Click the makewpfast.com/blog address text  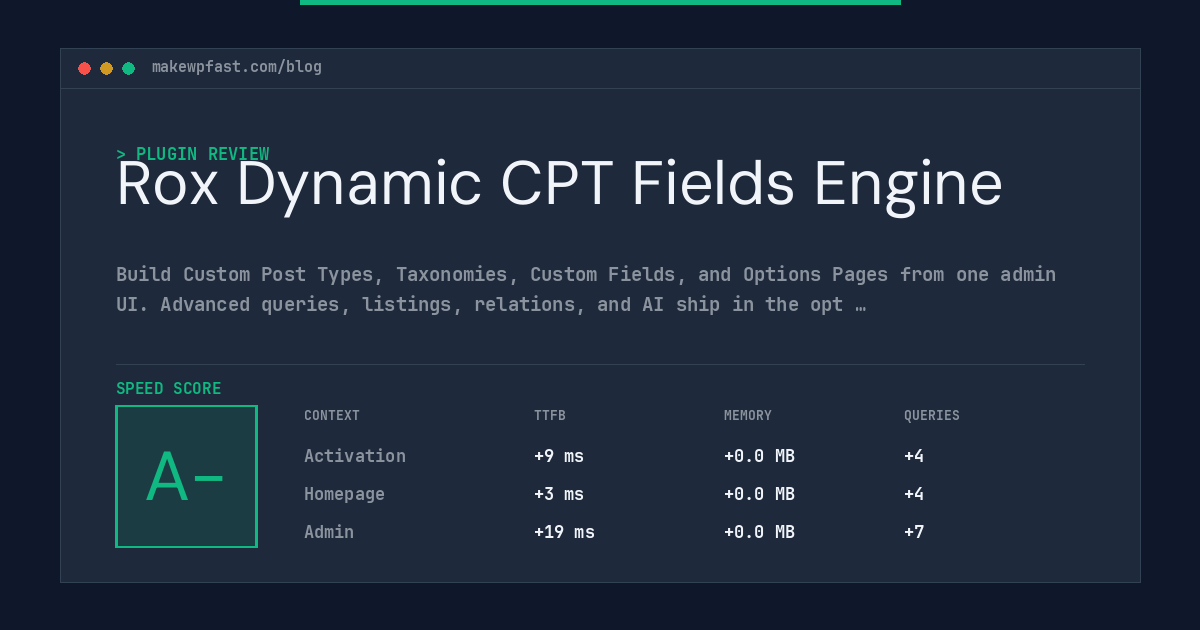pos(237,67)
